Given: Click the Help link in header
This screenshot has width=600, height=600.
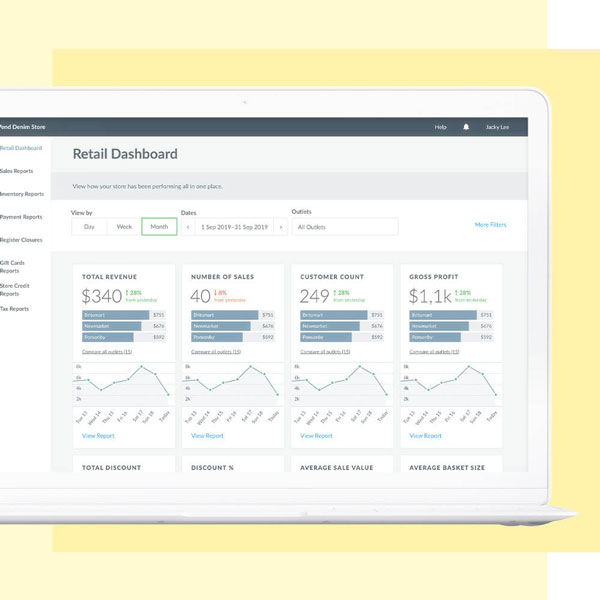Looking at the screenshot, I should (x=440, y=127).
